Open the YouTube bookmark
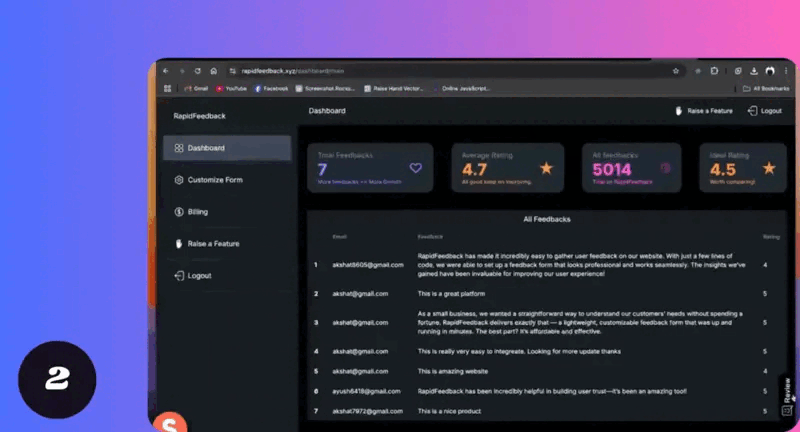 click(x=231, y=89)
